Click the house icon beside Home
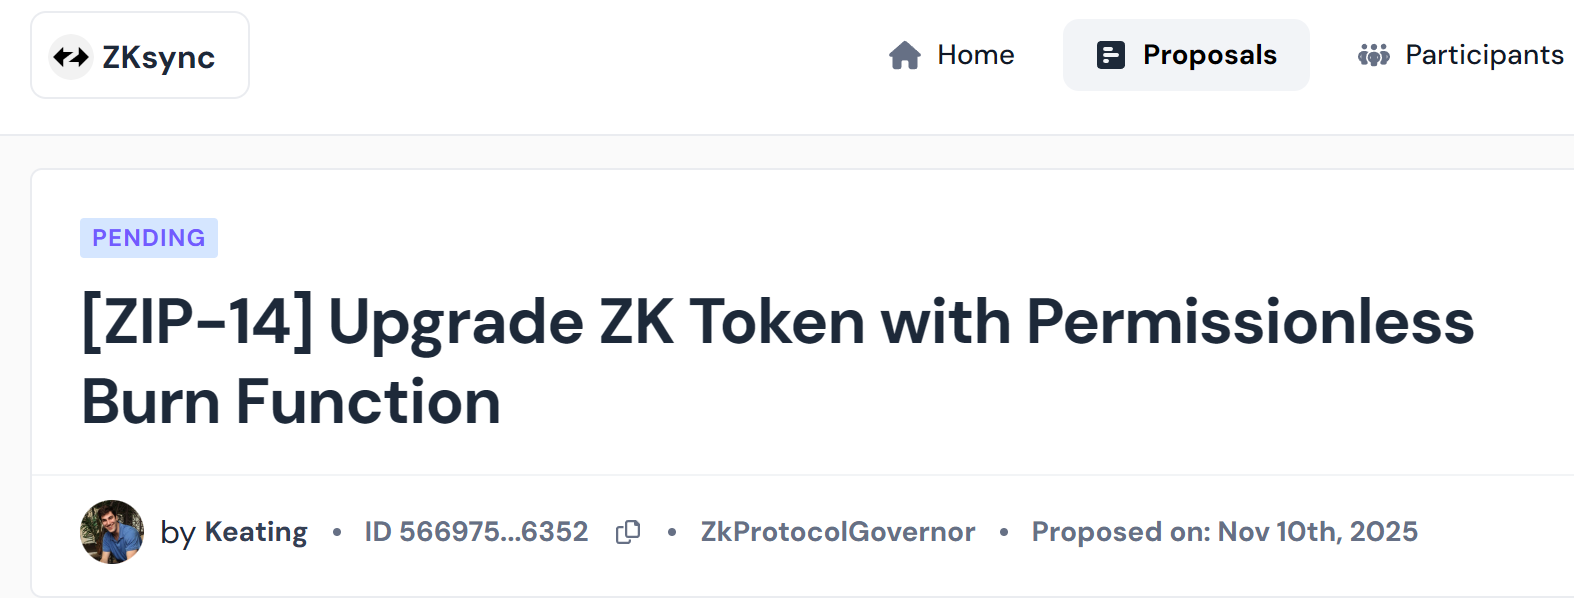Screen dimensions: 1574x598 [x=905, y=55]
